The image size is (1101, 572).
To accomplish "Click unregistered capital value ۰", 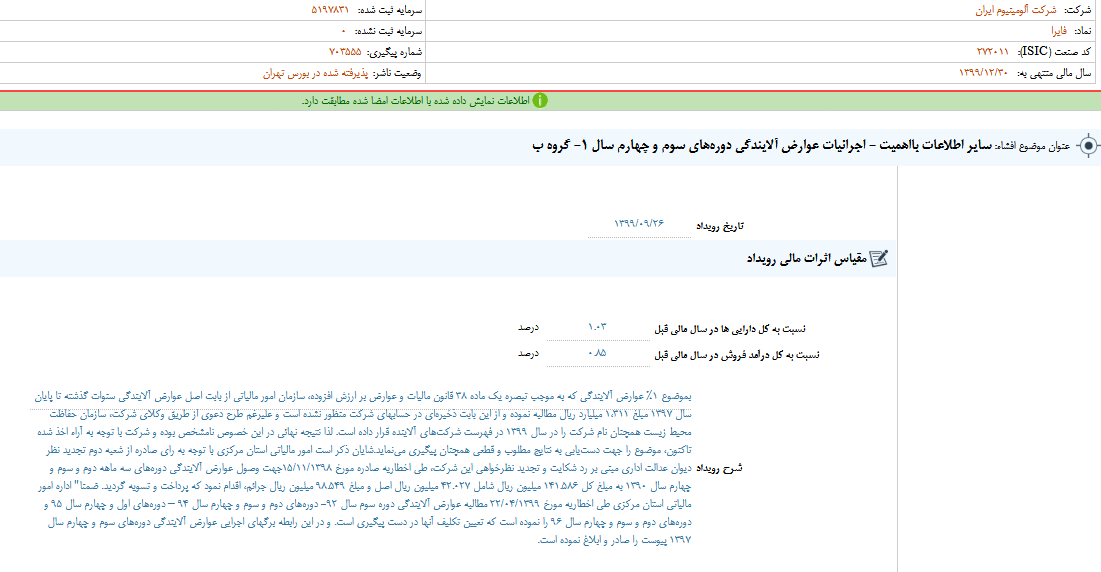I will 343,31.
